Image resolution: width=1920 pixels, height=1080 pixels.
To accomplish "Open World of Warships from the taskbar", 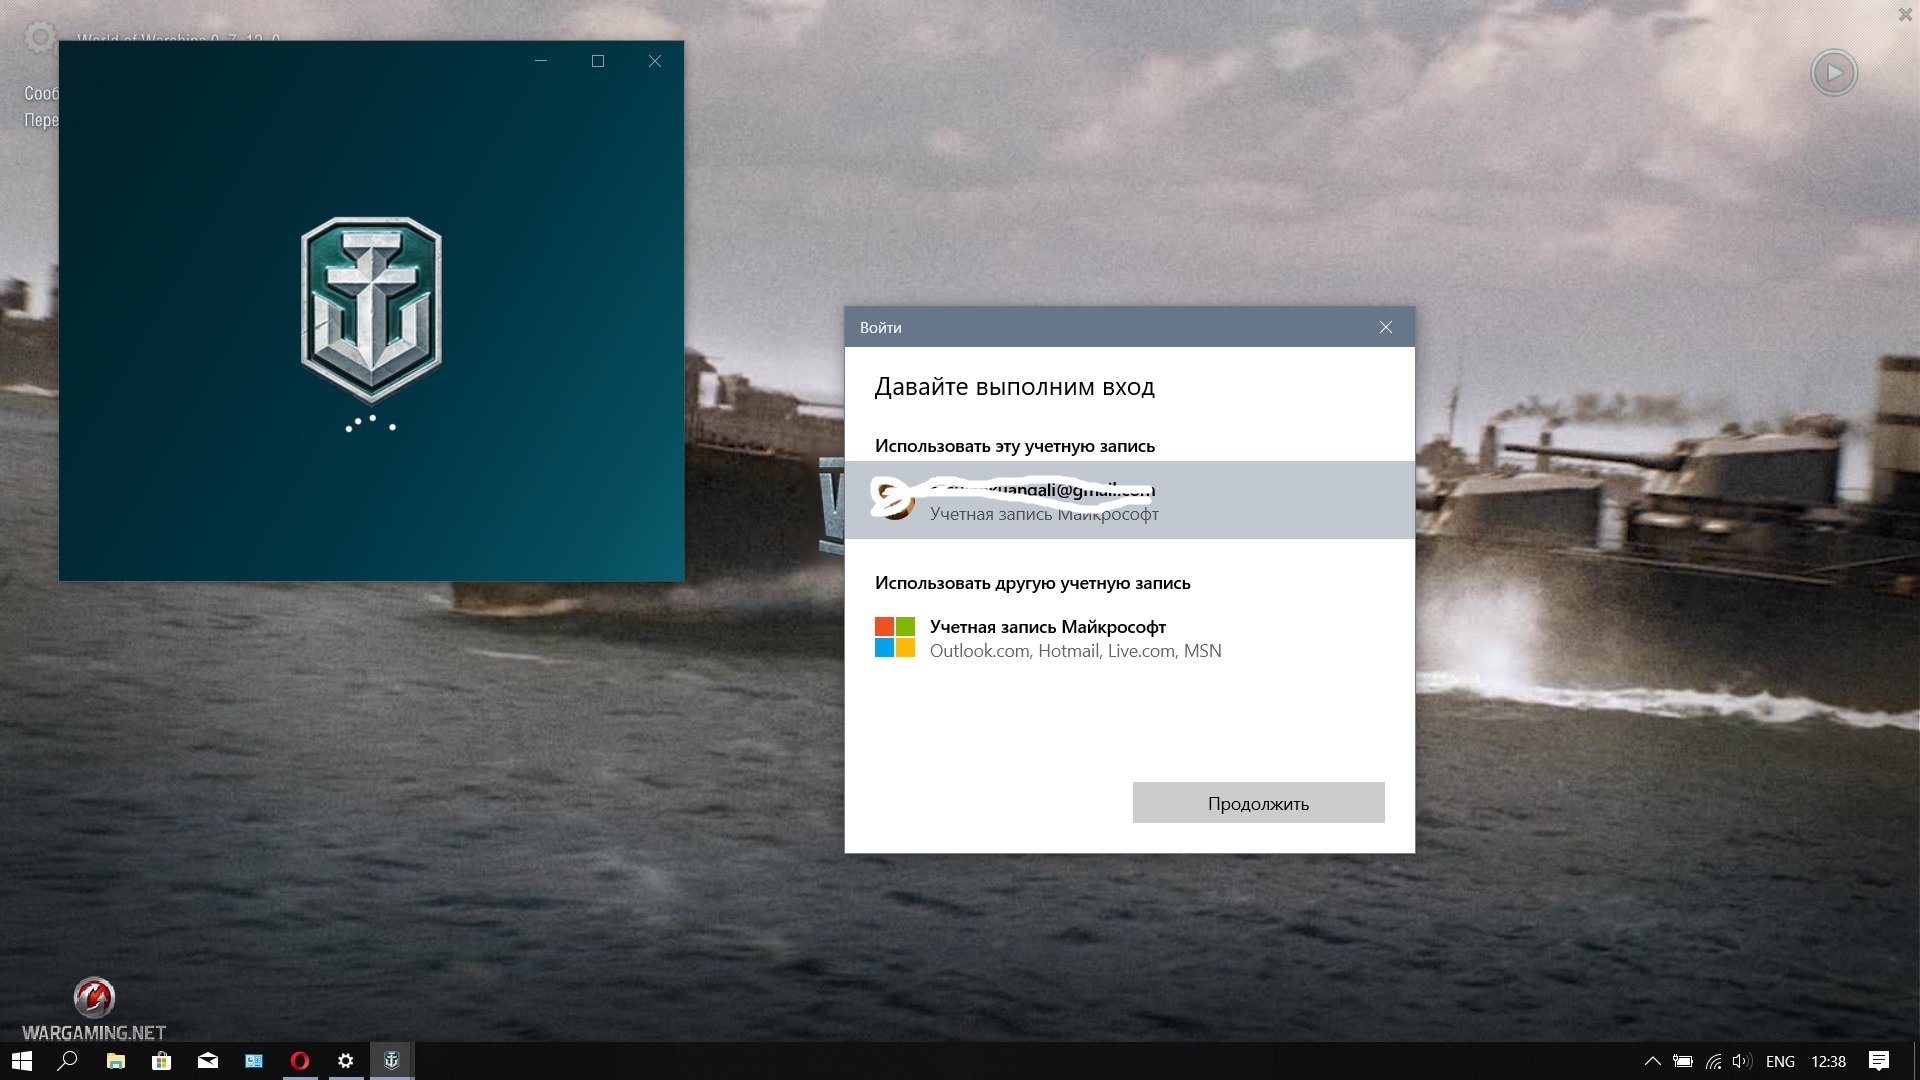I will pos(392,1061).
